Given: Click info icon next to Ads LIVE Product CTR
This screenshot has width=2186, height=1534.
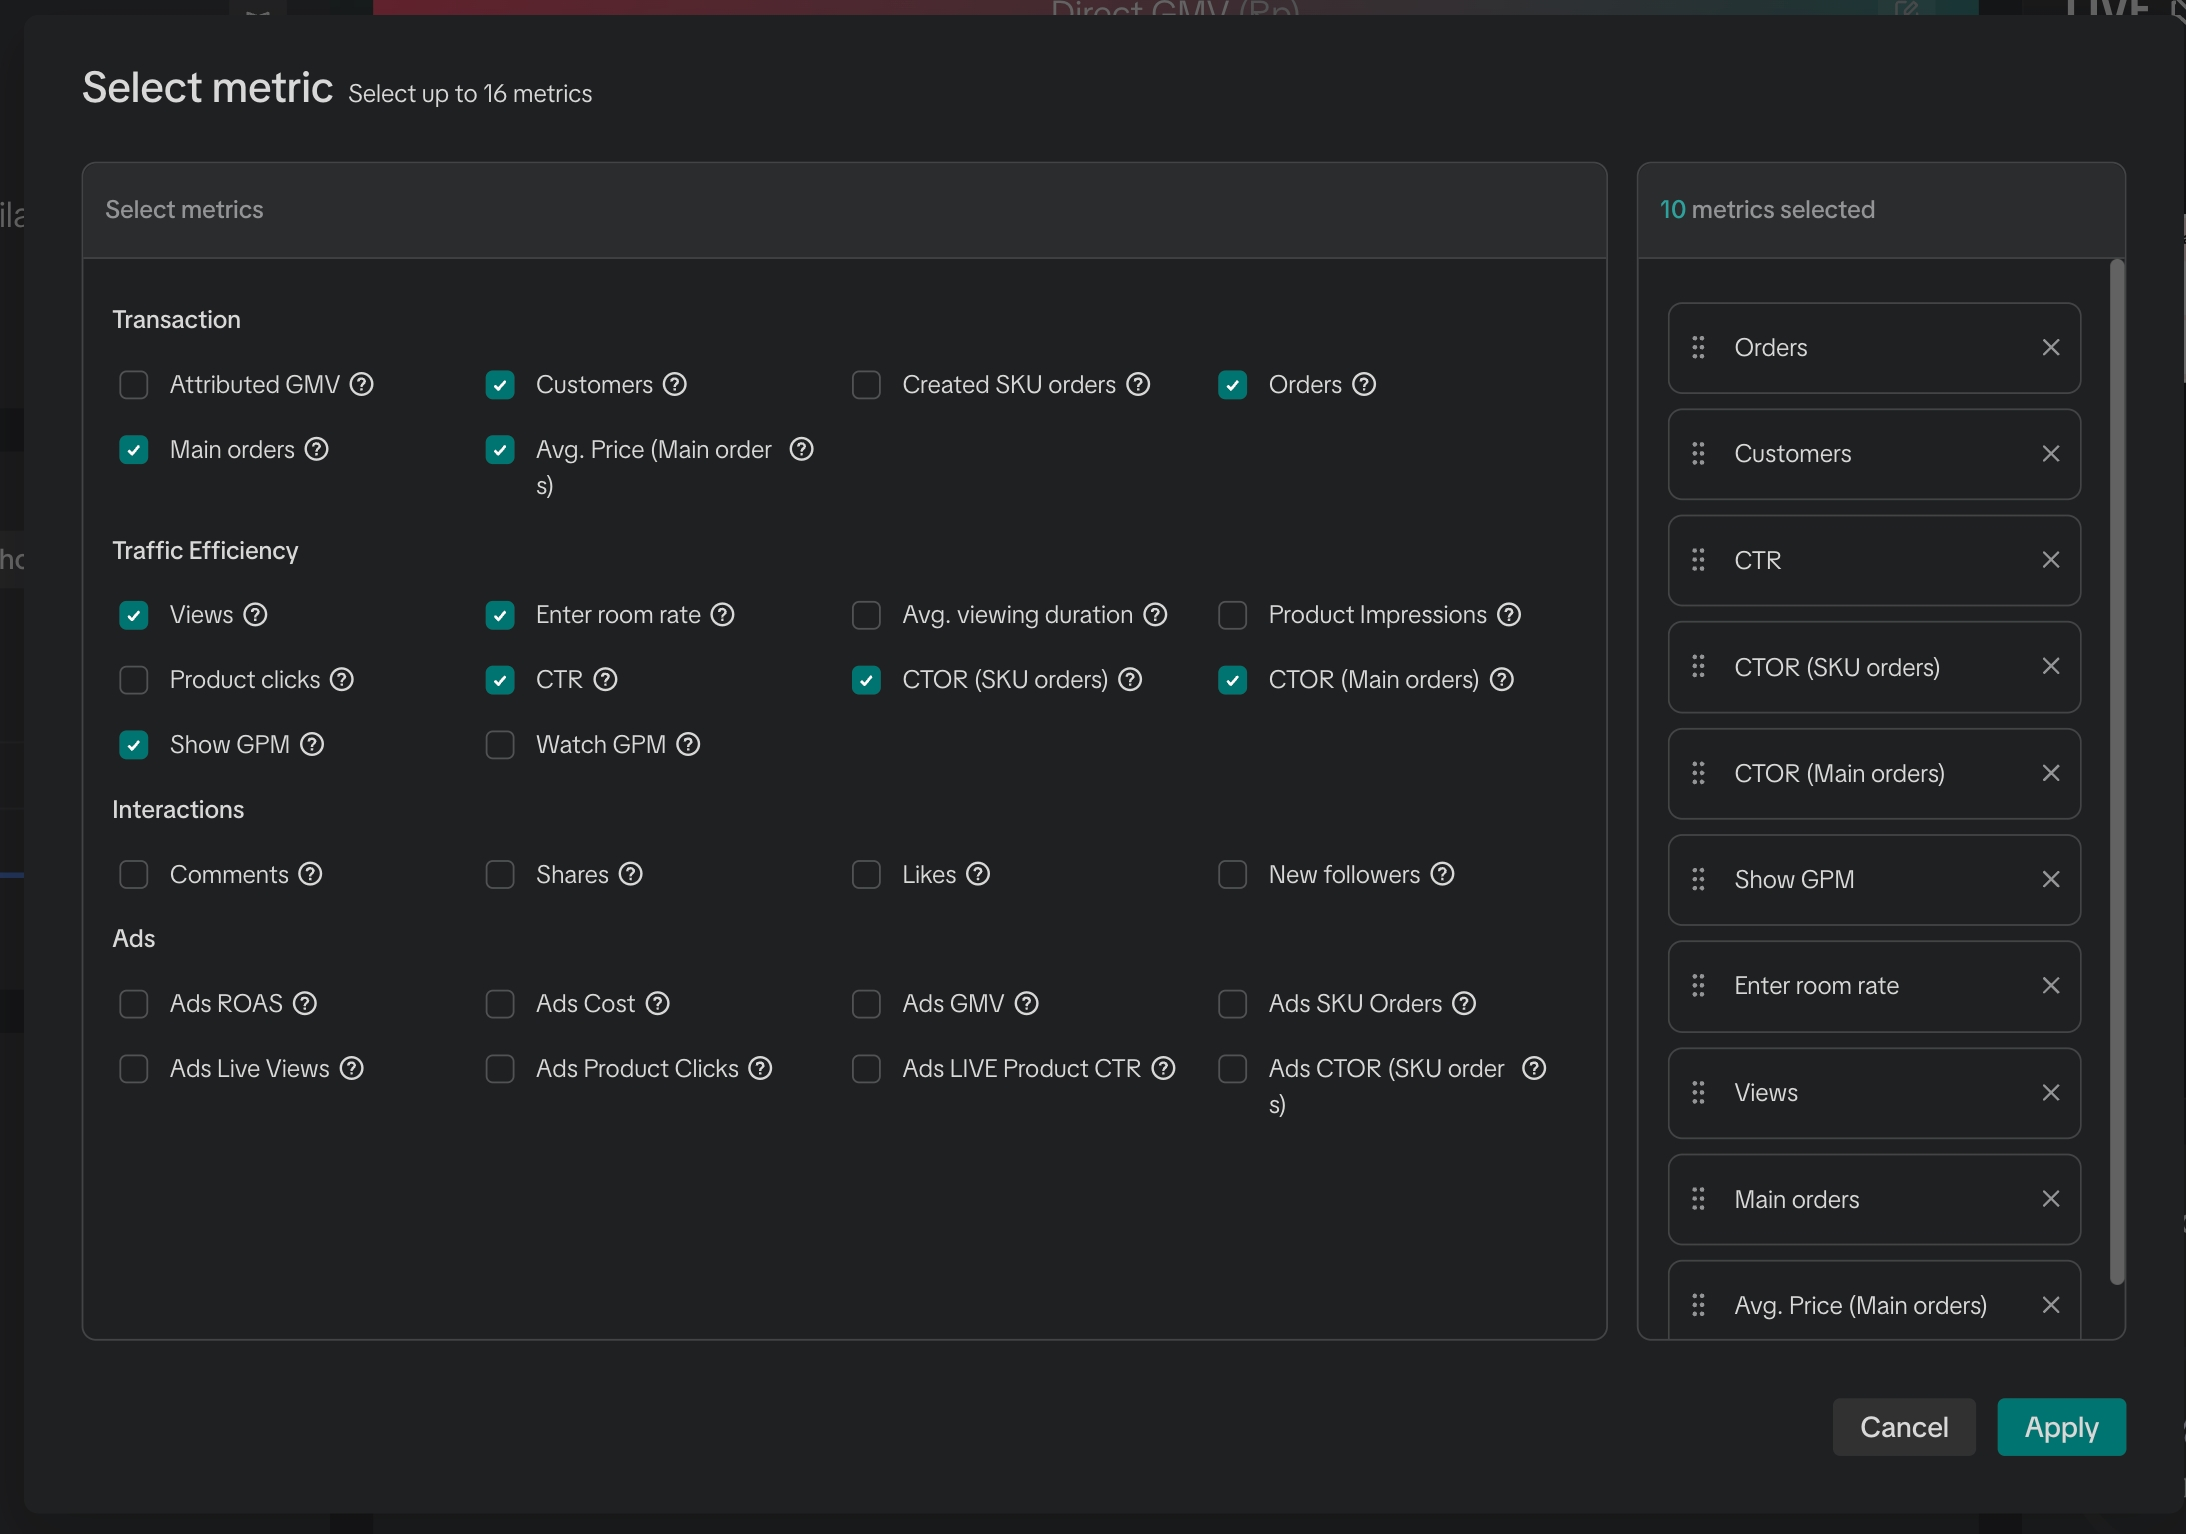Looking at the screenshot, I should pos(1163,1068).
